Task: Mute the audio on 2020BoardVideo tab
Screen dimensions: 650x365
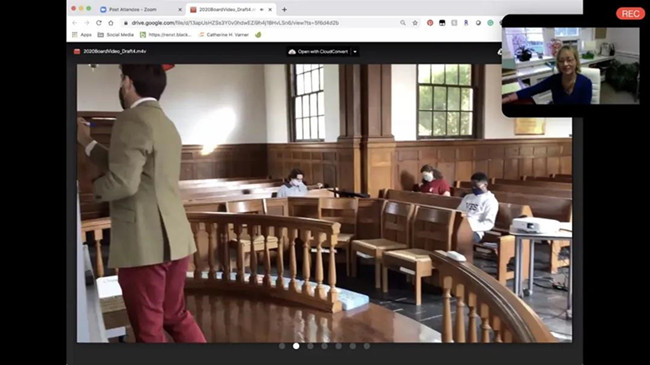Action: point(262,9)
